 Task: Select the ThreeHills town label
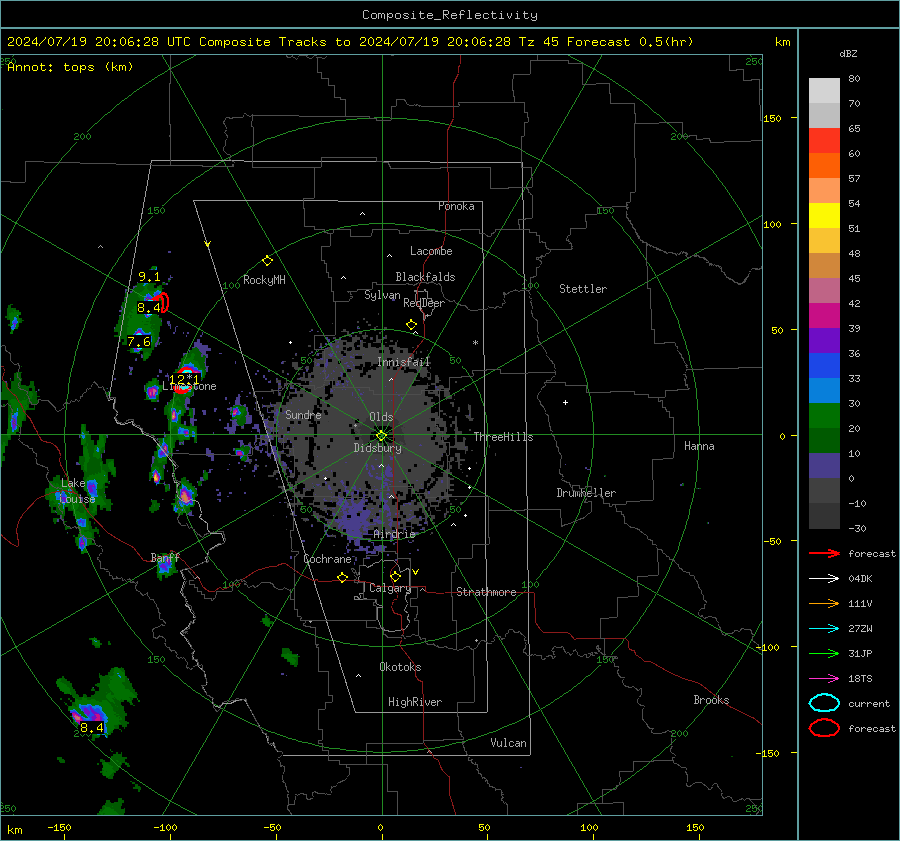(503, 437)
